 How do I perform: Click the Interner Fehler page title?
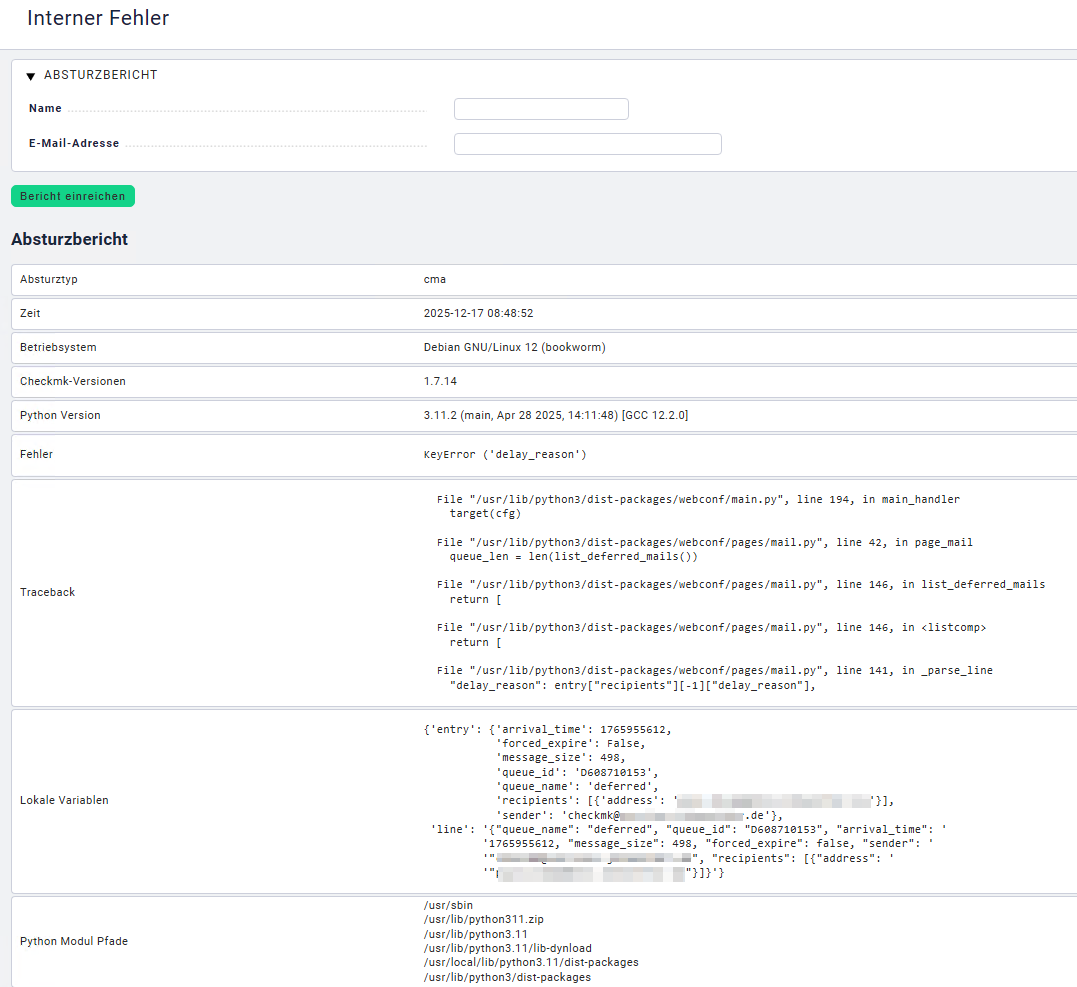pyautogui.click(x=98, y=18)
